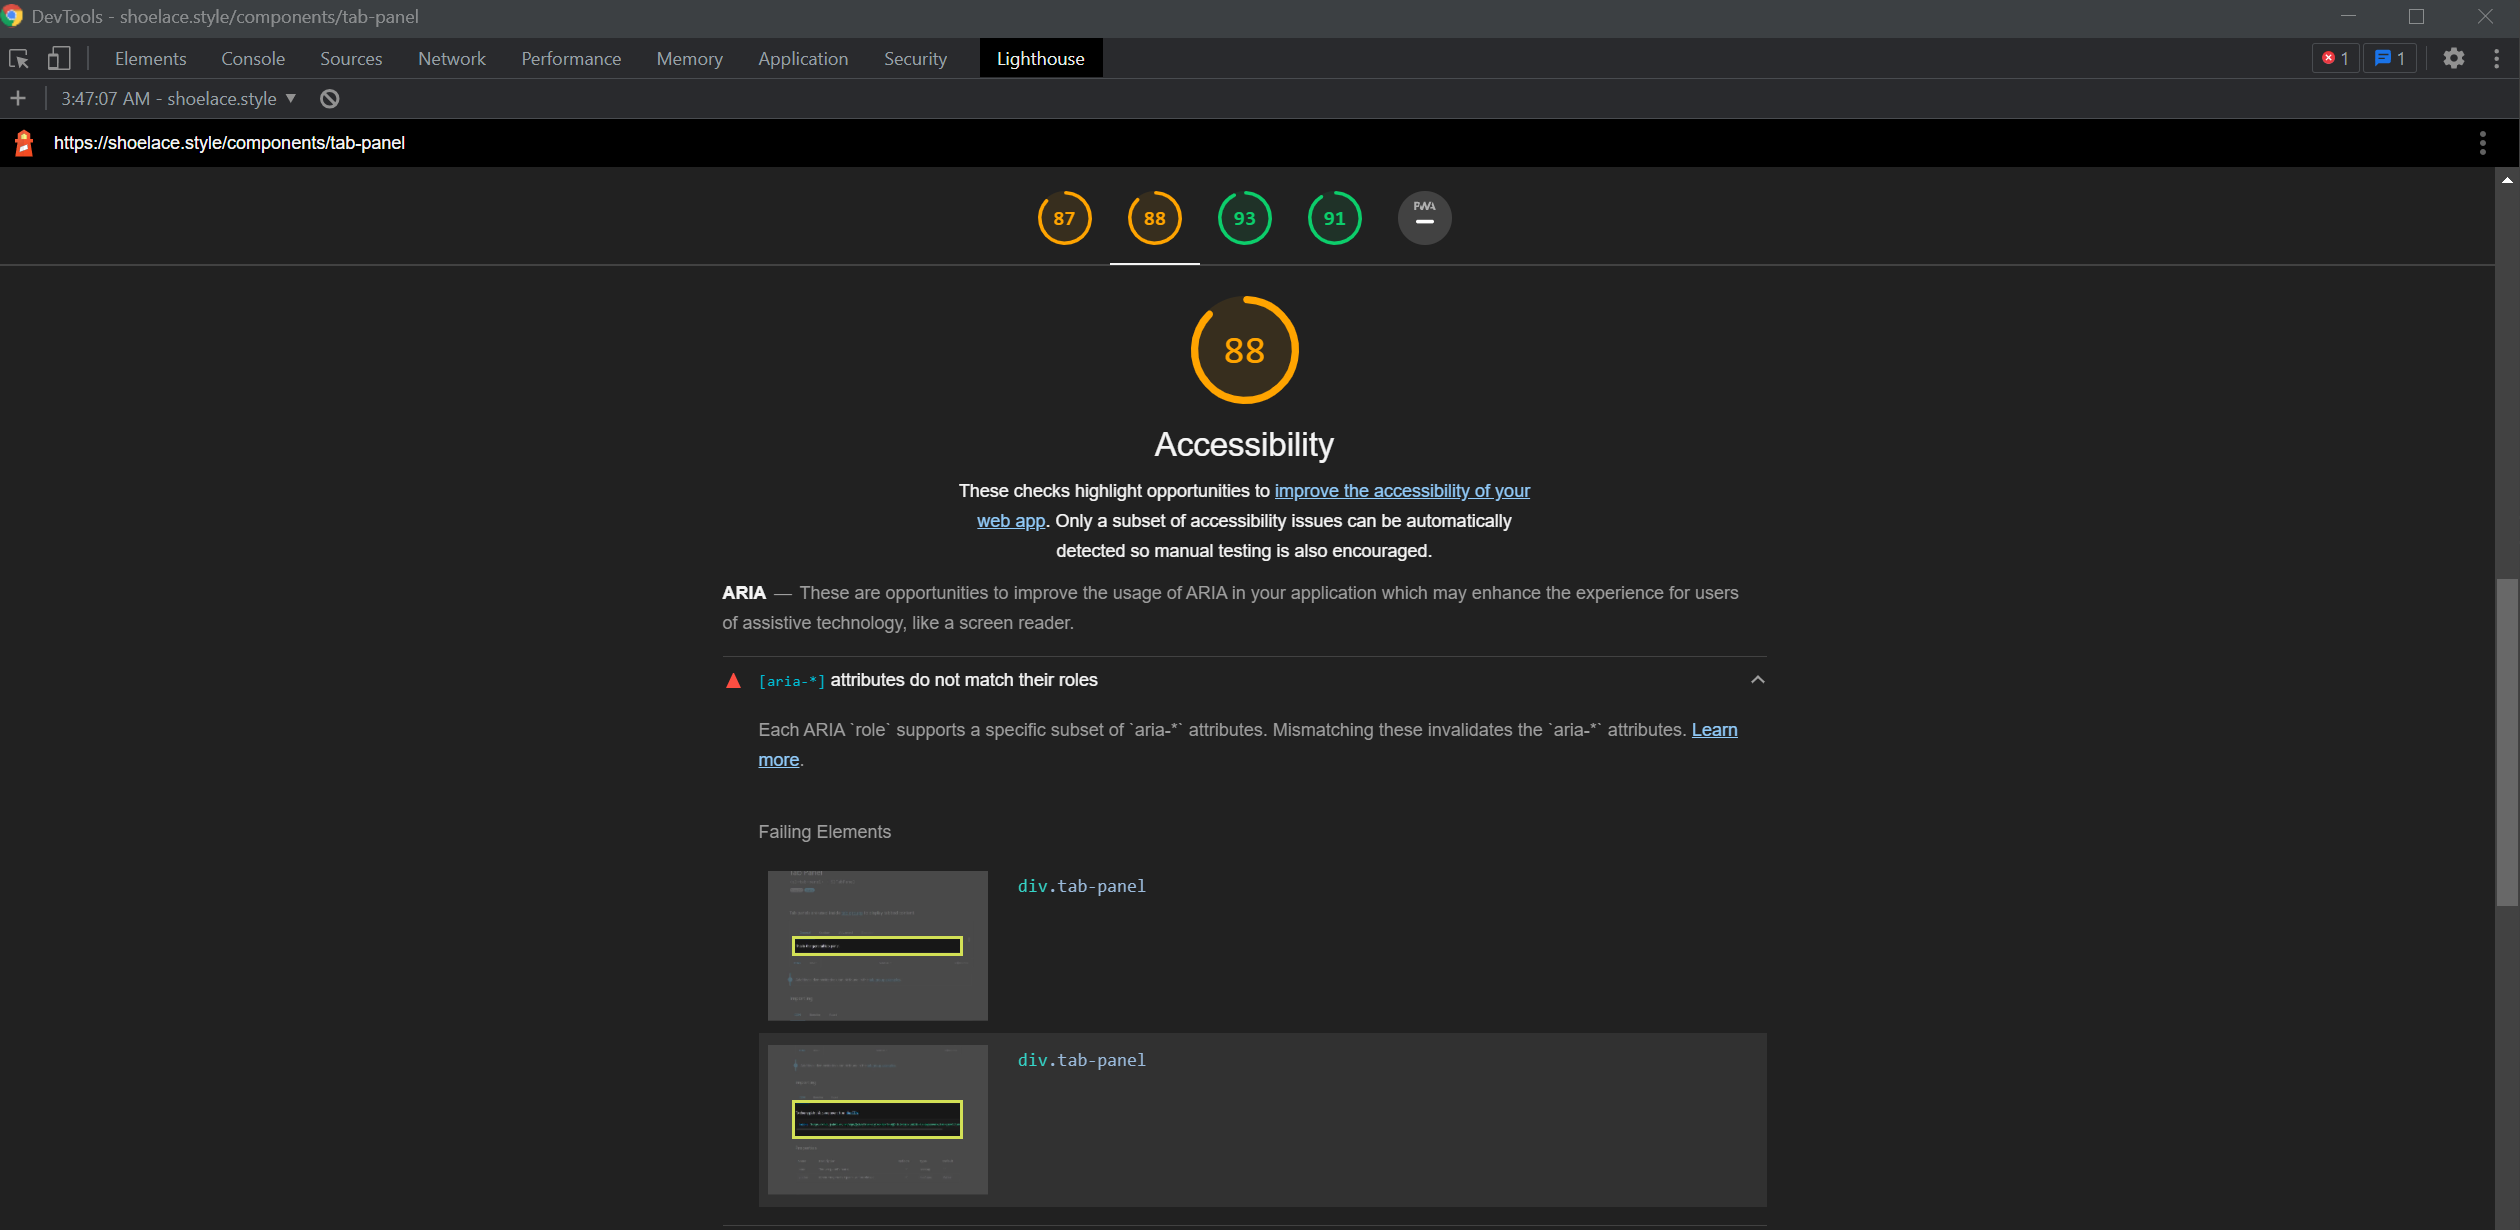Open the DevTools settings gear
This screenshot has height=1230, width=2520.
[2453, 59]
